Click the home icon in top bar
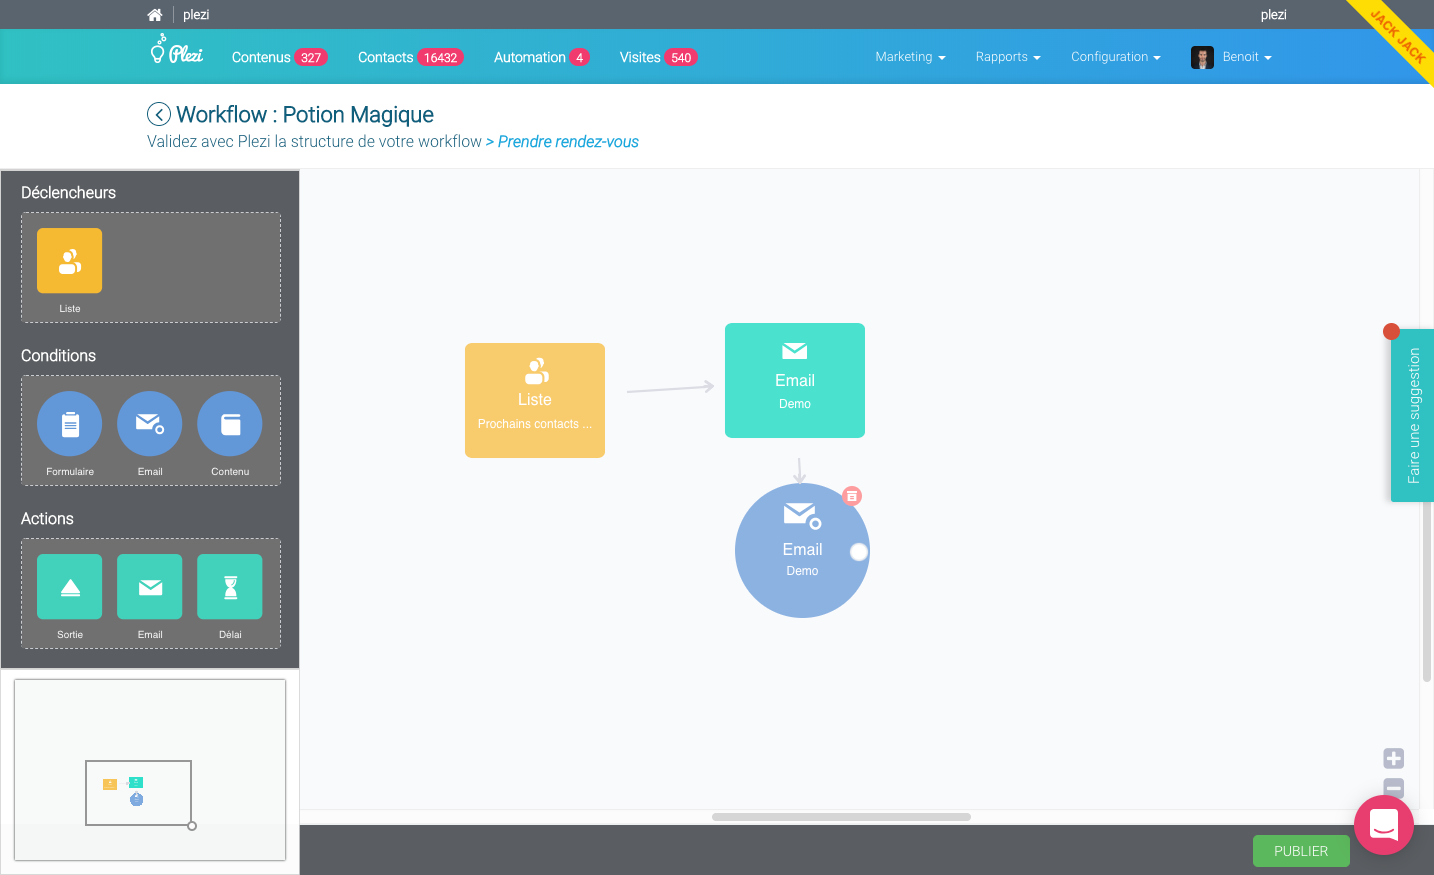The height and width of the screenshot is (875, 1434). (x=154, y=15)
